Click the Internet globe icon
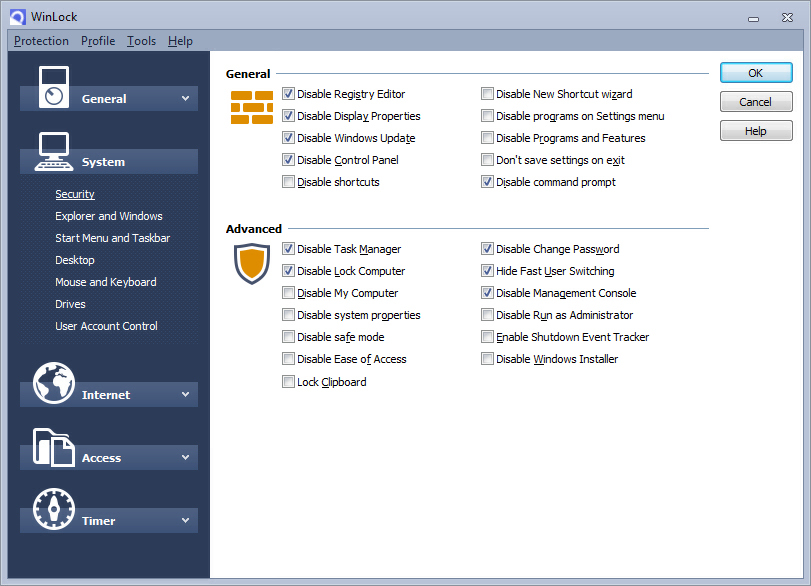This screenshot has height=586, width=811. [x=54, y=383]
